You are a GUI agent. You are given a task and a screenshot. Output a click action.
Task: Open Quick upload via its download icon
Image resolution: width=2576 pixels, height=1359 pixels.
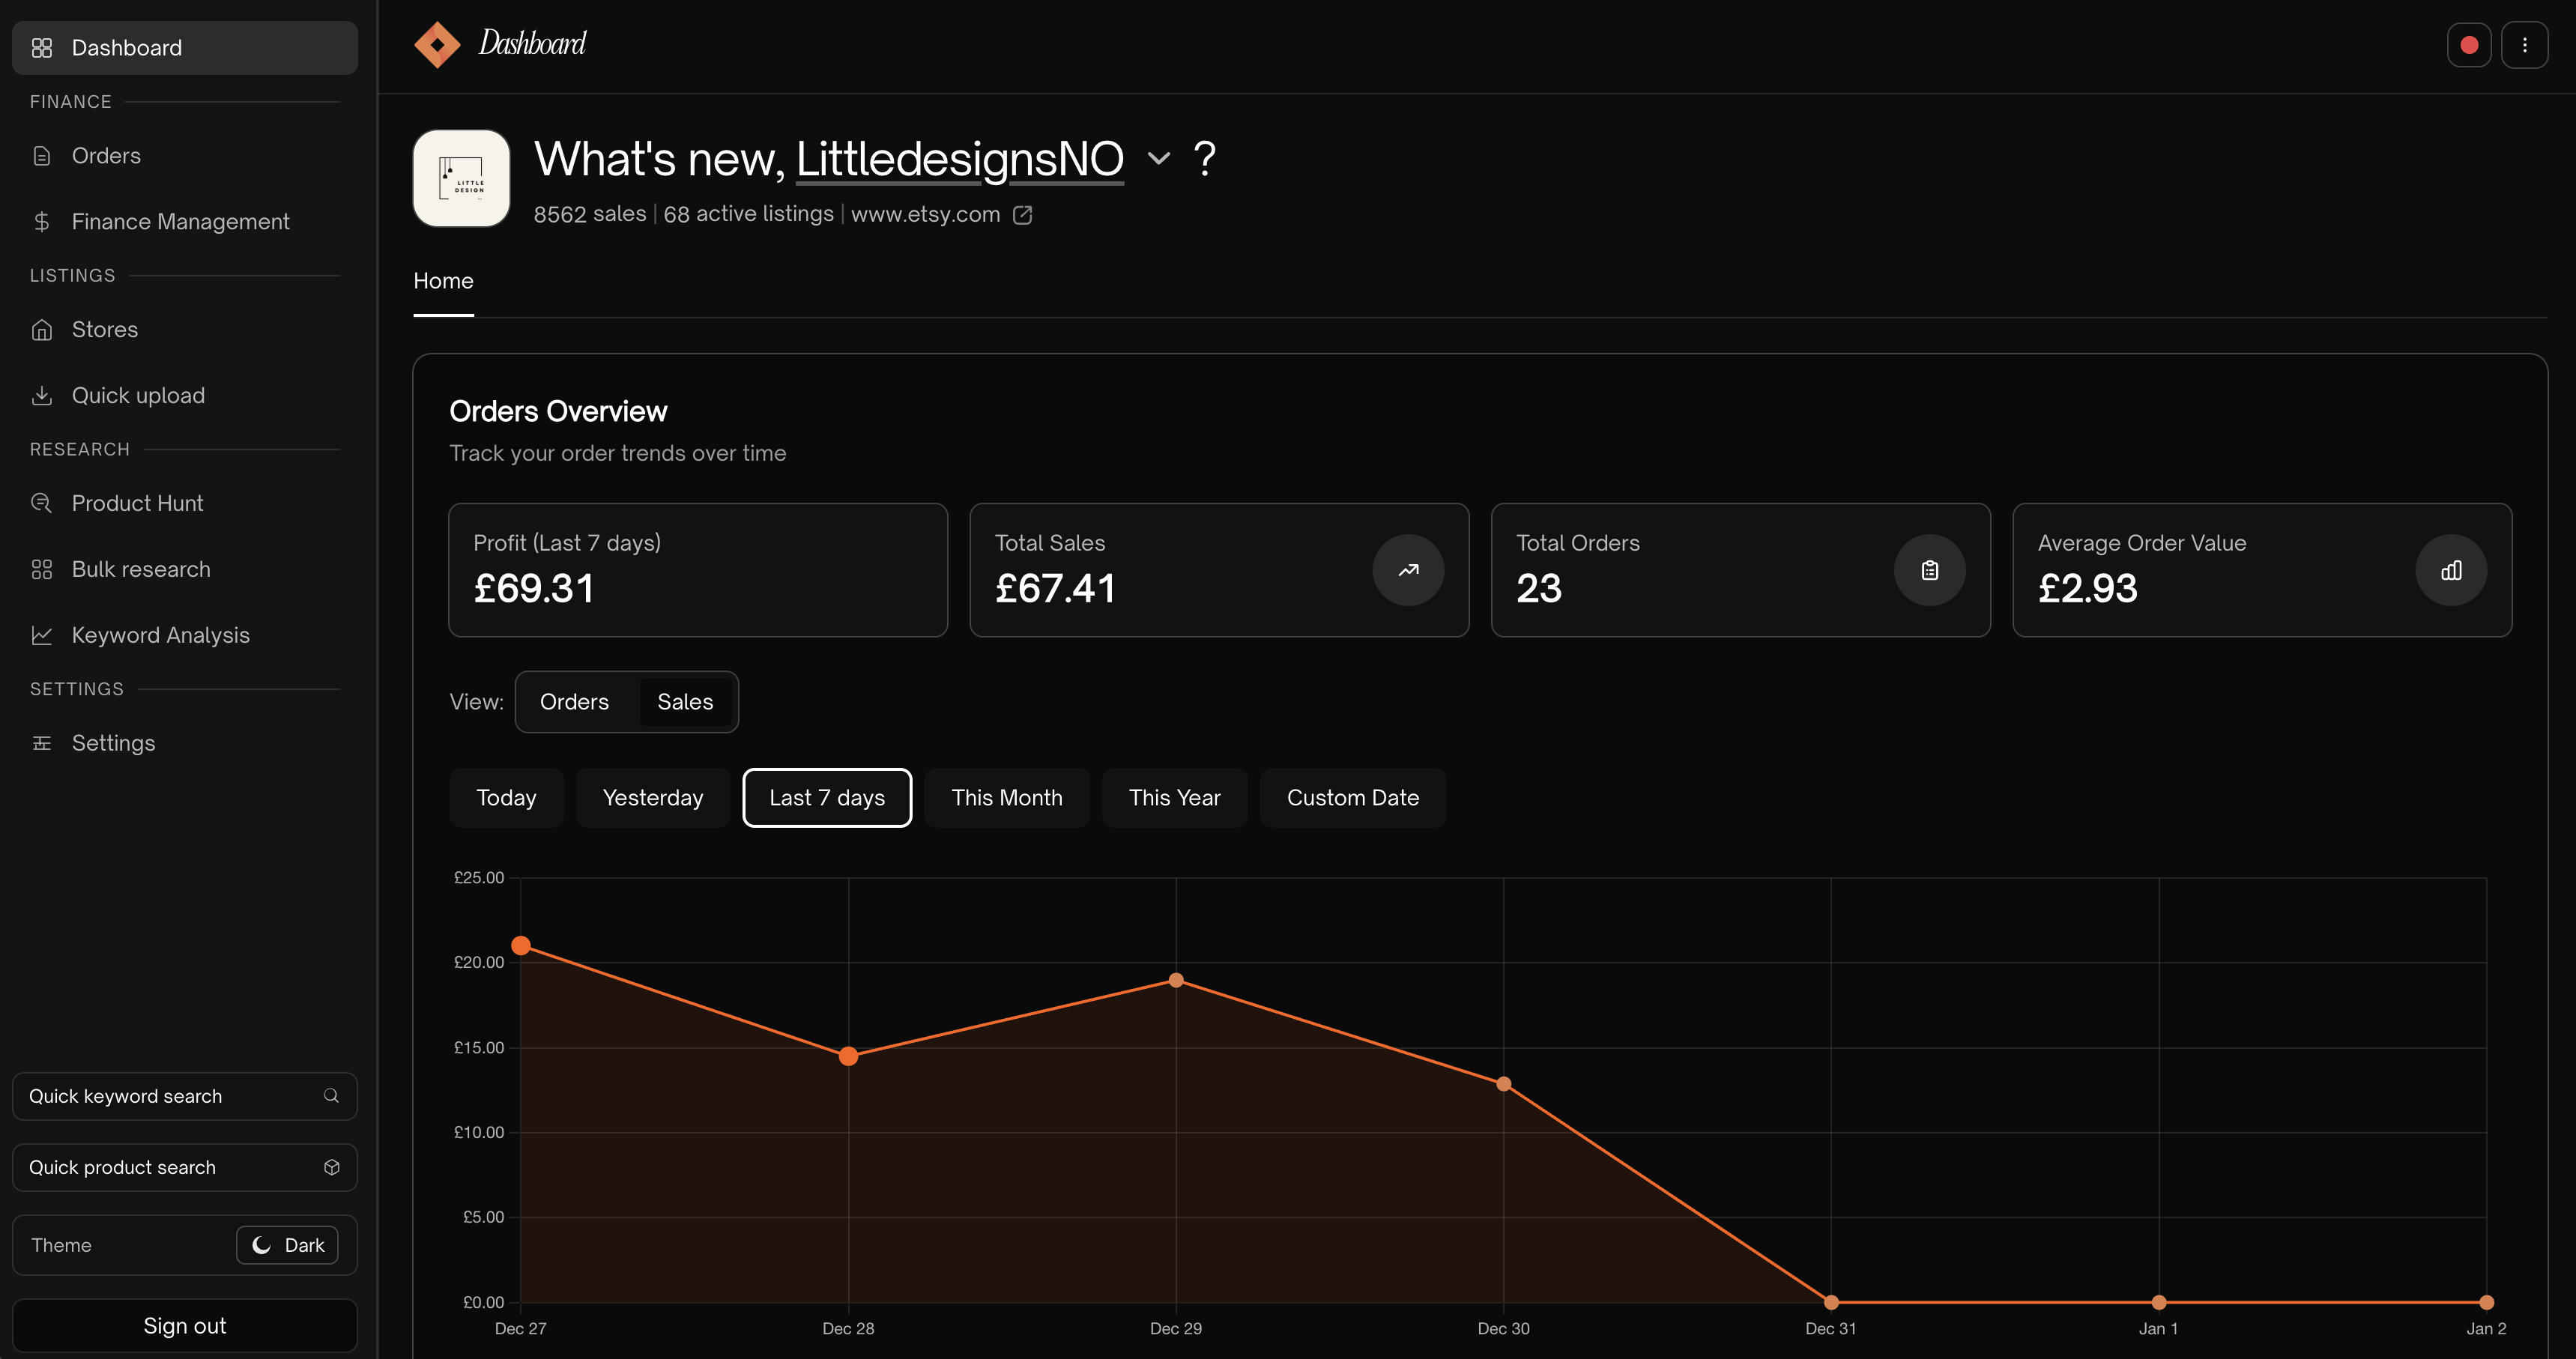[x=42, y=395]
